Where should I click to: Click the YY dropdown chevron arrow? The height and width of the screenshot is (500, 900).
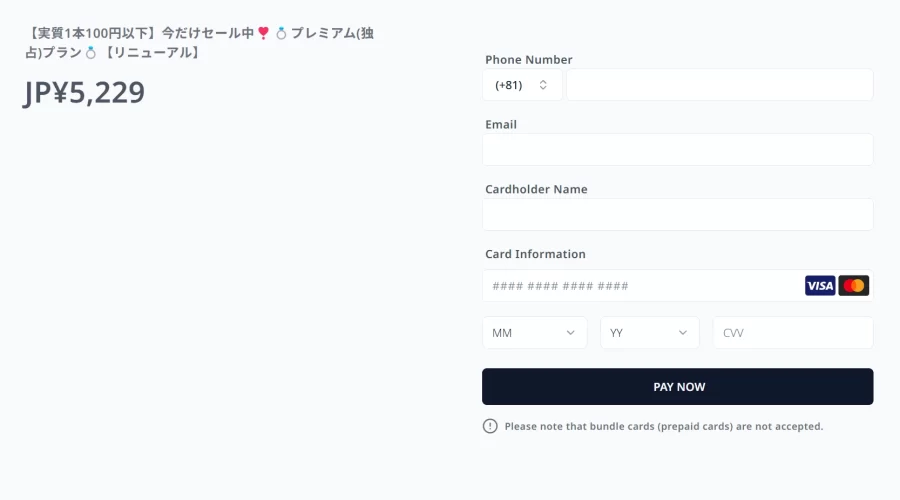(682, 333)
